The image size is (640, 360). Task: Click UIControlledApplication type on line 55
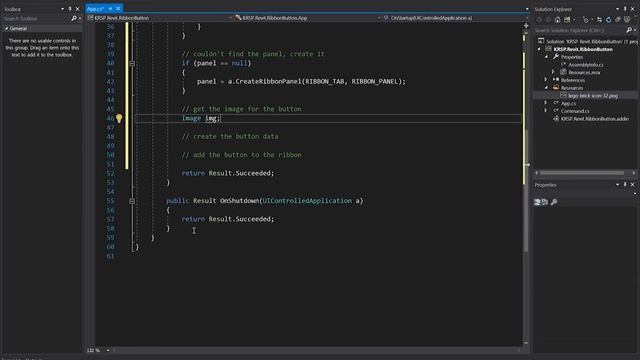tap(307, 201)
